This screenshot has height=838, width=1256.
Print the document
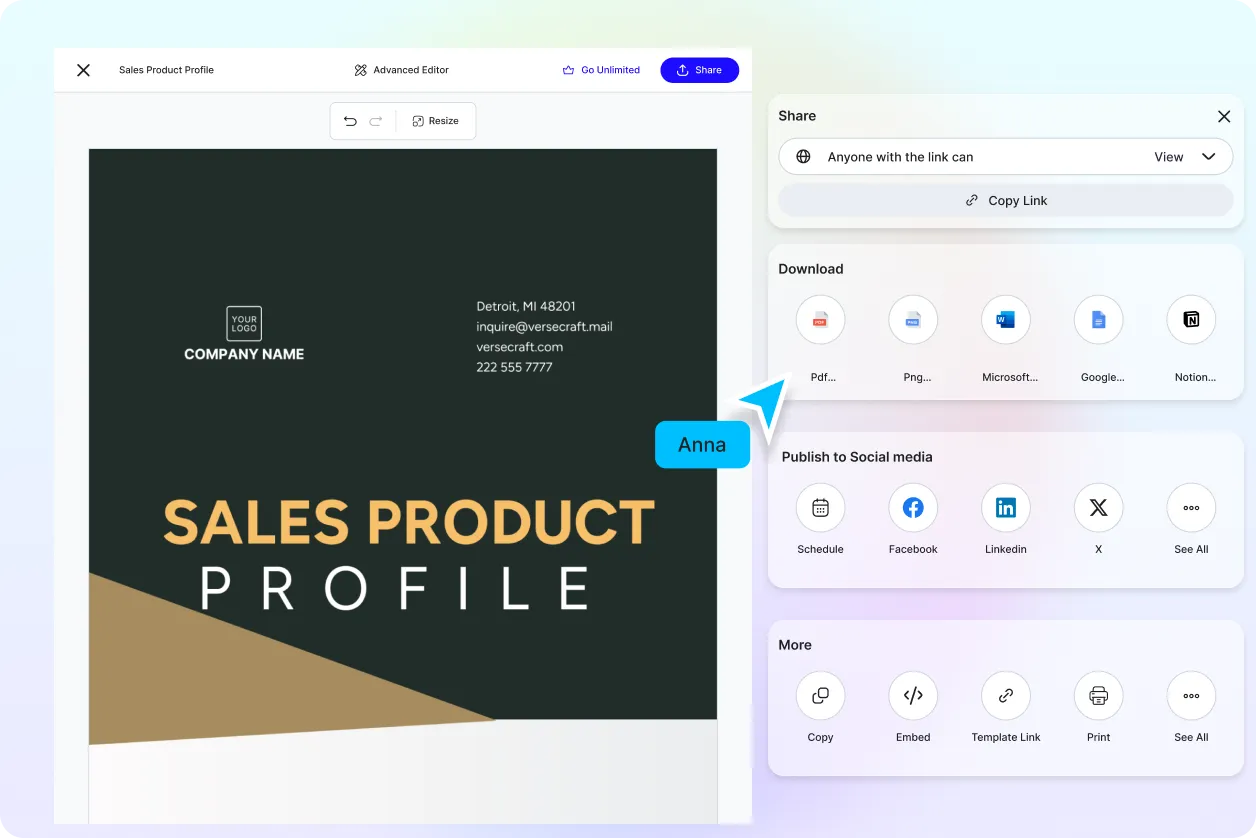1098,696
